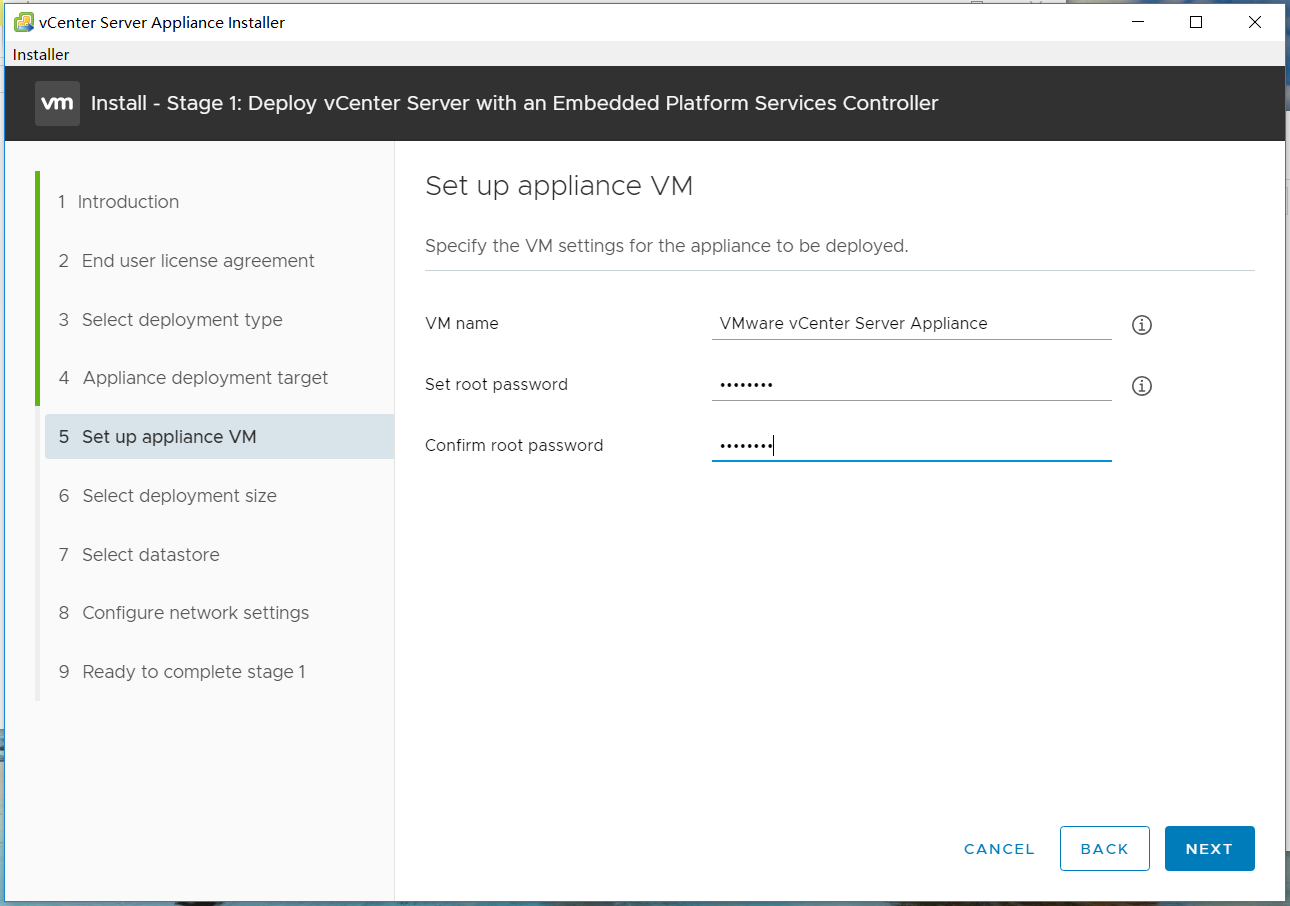Select step 8 Configure network settings

pos(184,613)
